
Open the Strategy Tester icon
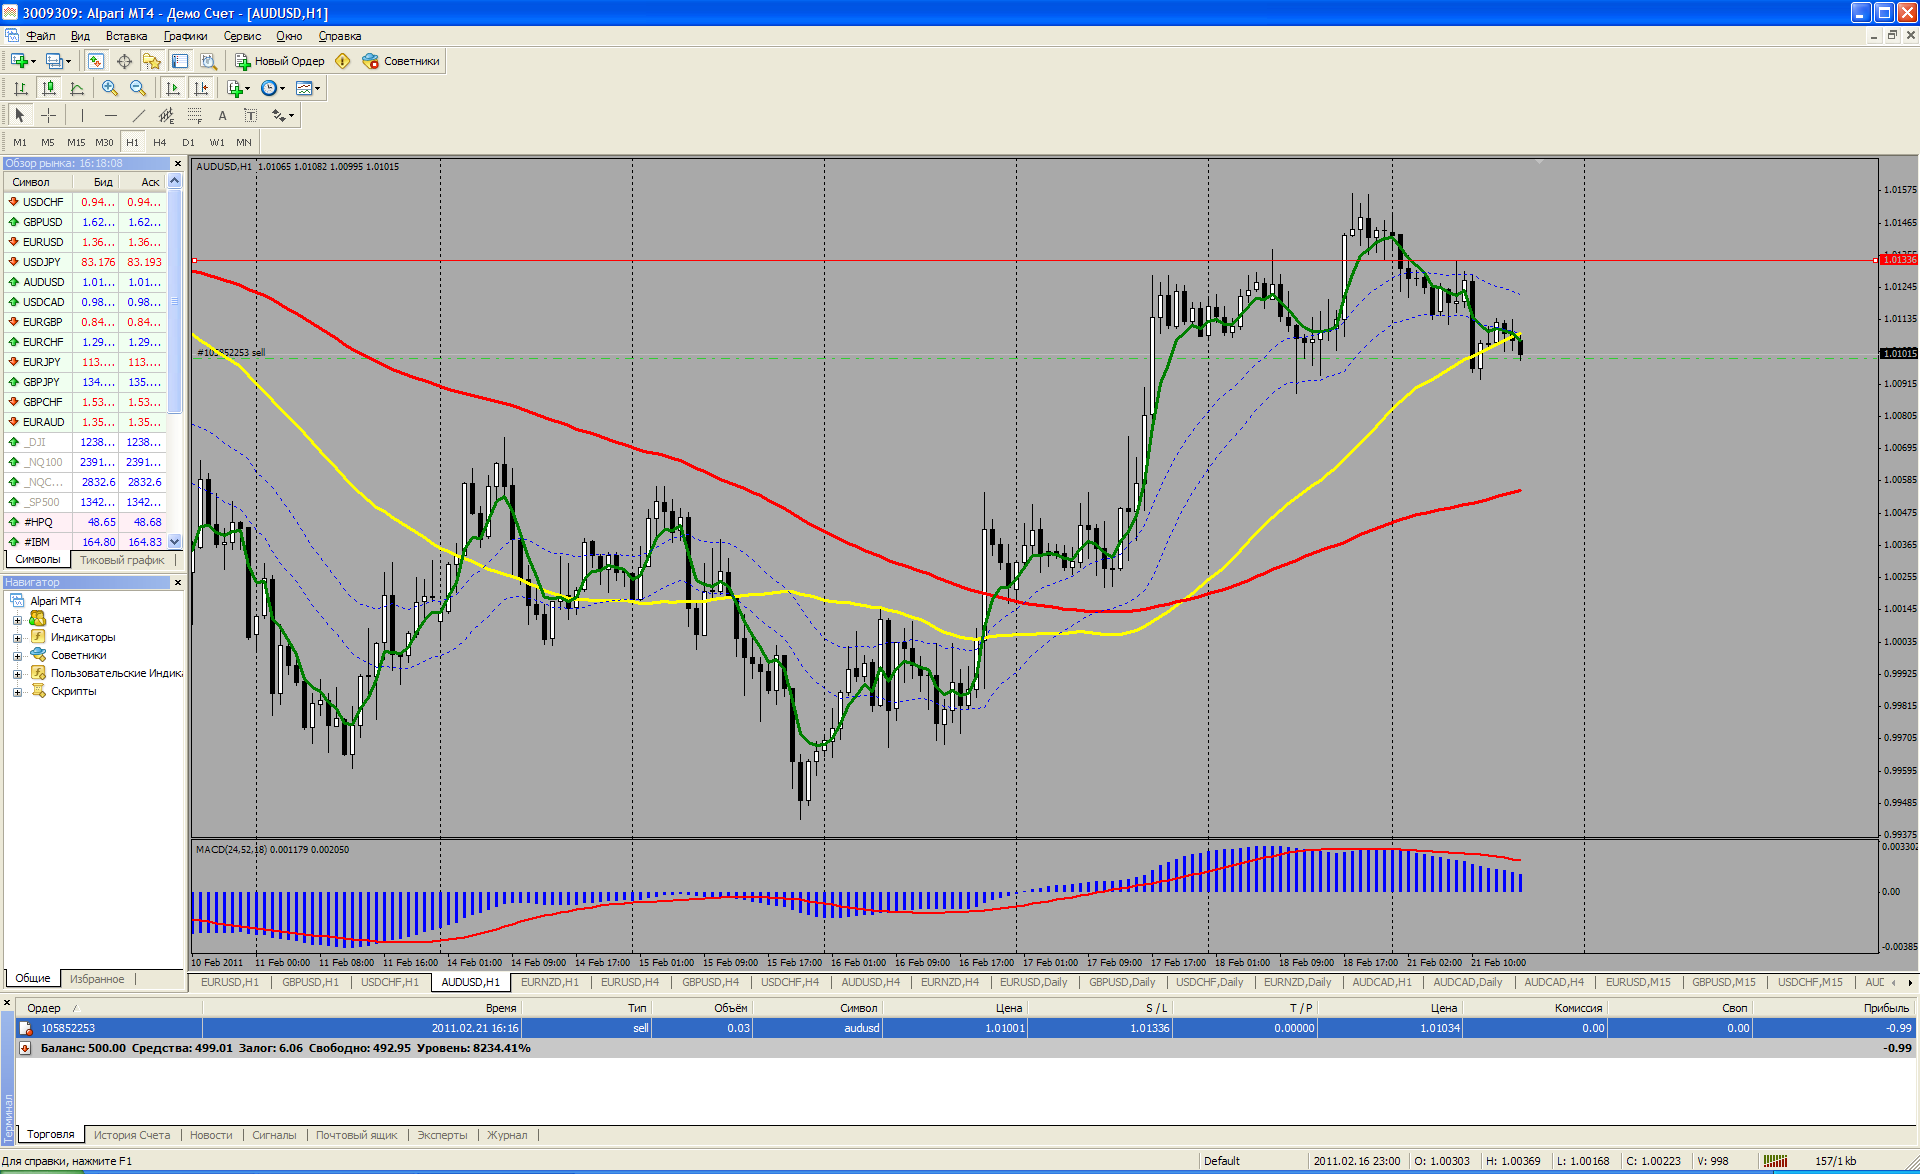[208, 61]
